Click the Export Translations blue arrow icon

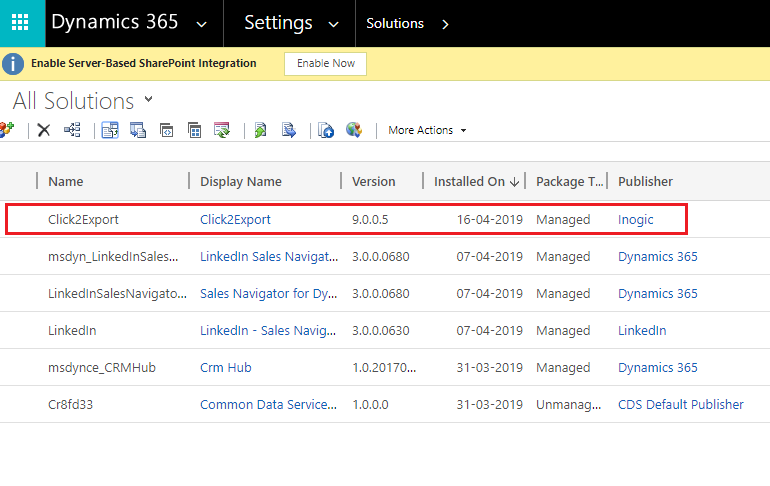289,130
